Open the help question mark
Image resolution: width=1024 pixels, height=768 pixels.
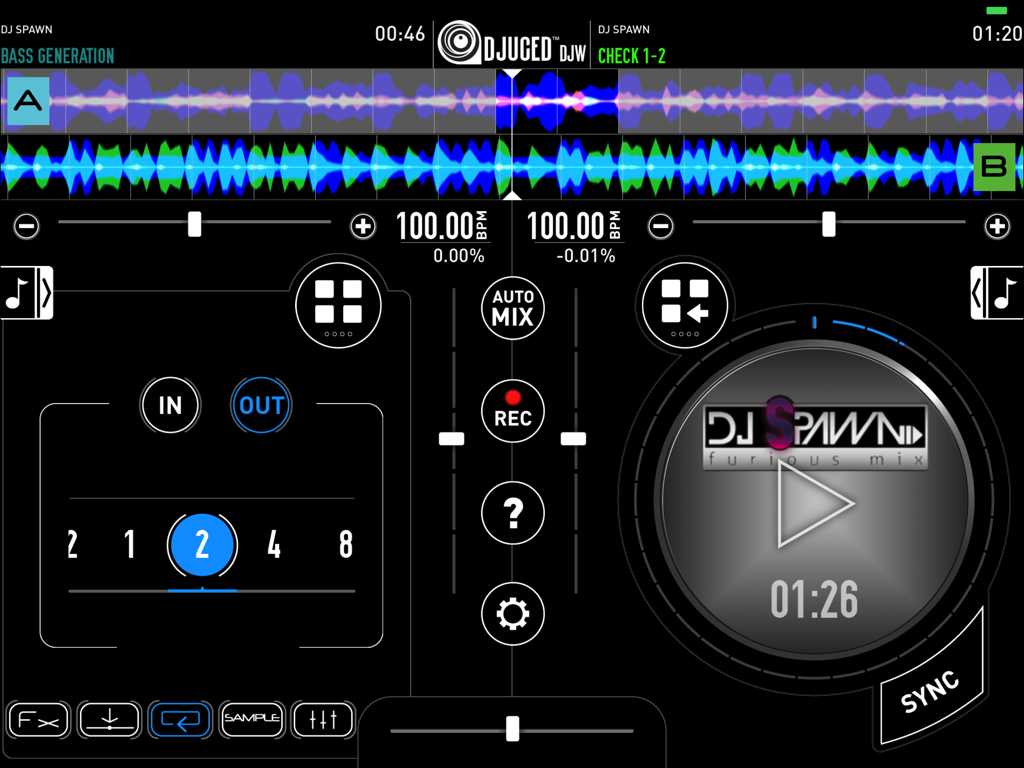pyautogui.click(x=512, y=512)
